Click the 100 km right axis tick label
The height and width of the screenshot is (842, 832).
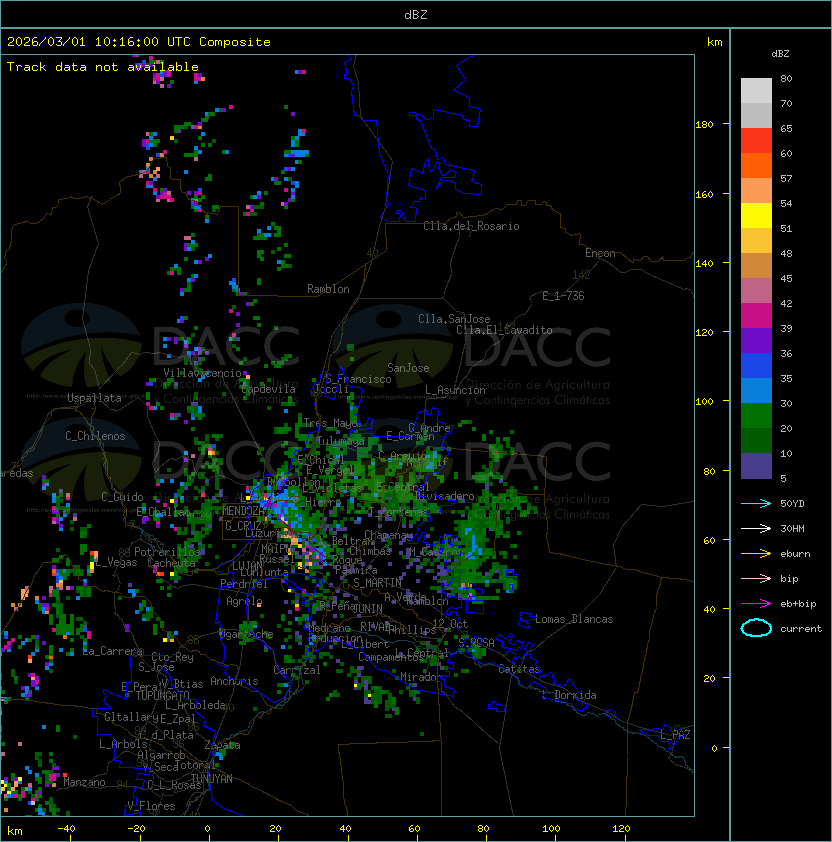(704, 402)
